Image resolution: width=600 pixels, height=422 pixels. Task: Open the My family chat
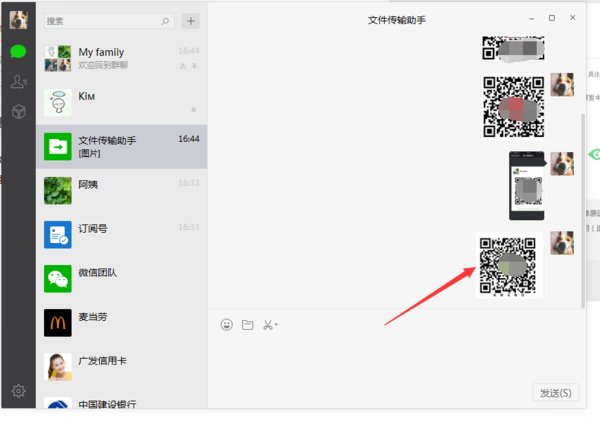coord(122,58)
